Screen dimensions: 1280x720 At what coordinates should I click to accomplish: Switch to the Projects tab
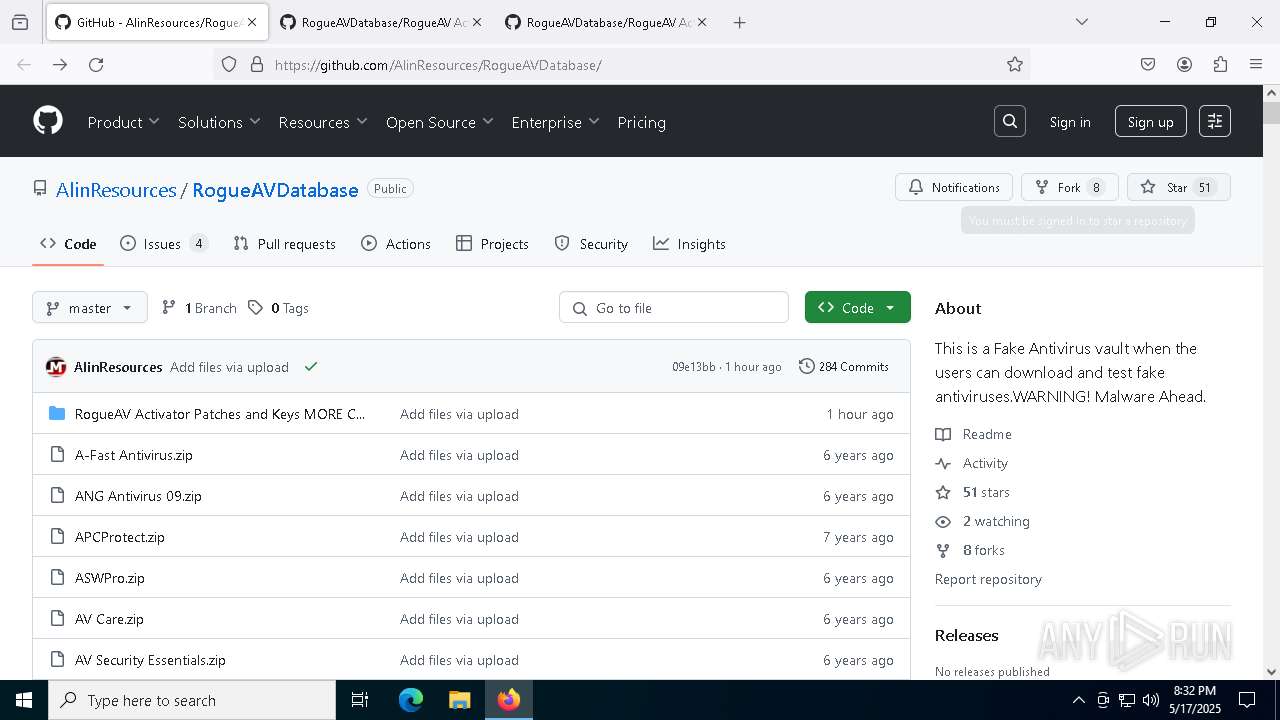[x=492, y=244]
